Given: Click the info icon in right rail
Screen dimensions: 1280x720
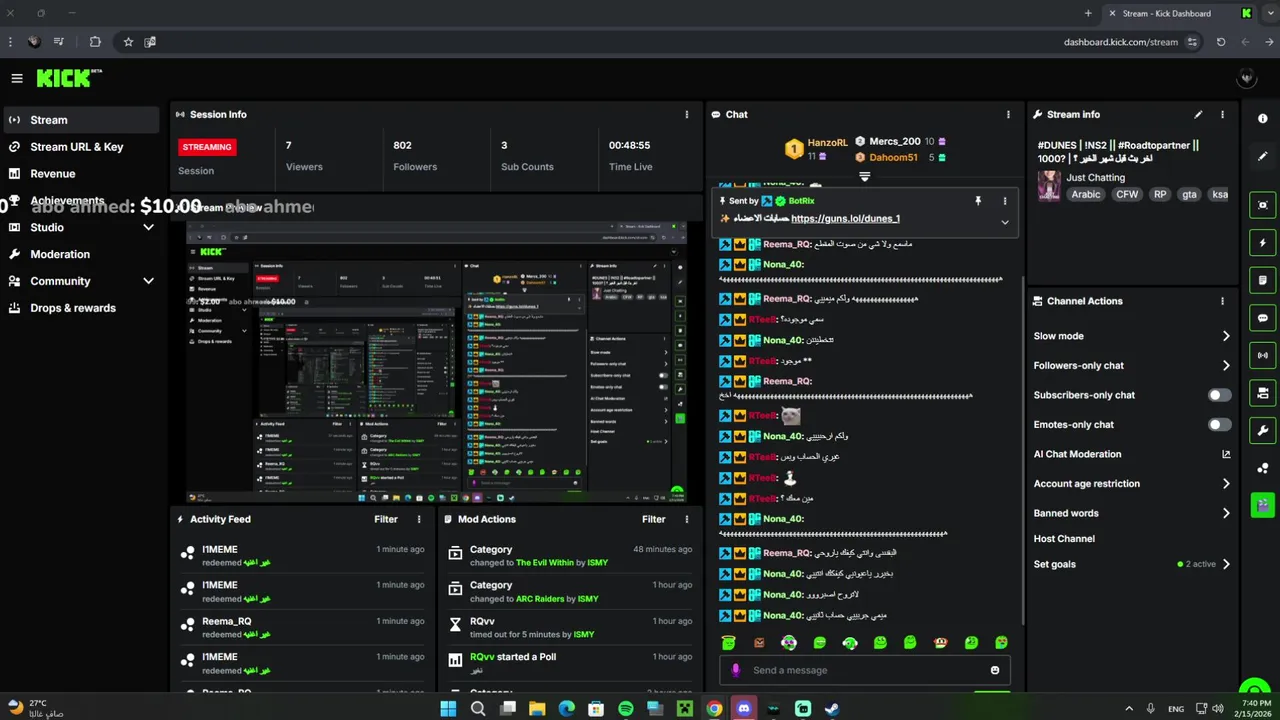Looking at the screenshot, I should (x=1262, y=117).
